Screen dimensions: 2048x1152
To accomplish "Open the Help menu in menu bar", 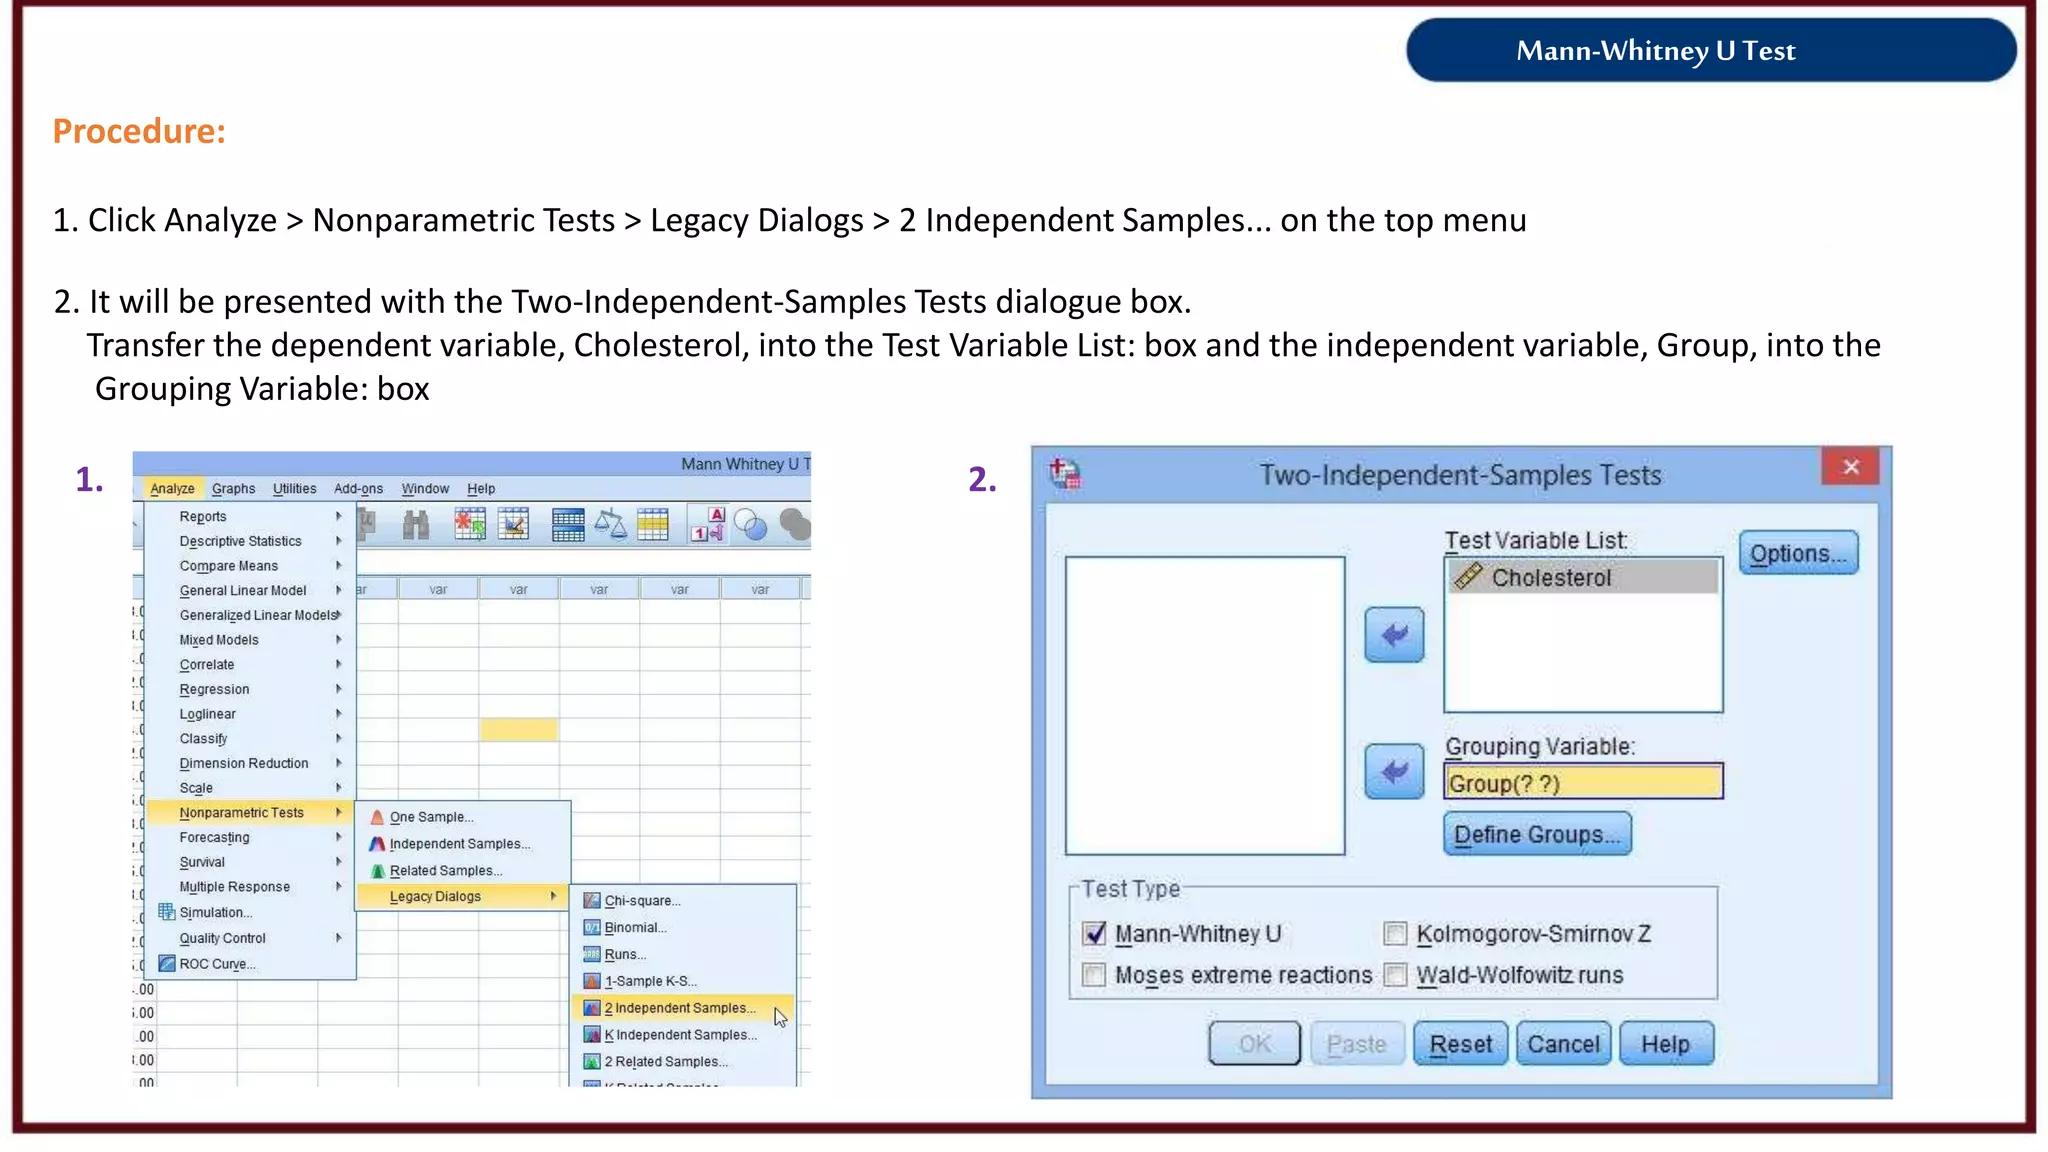I will coord(481,489).
